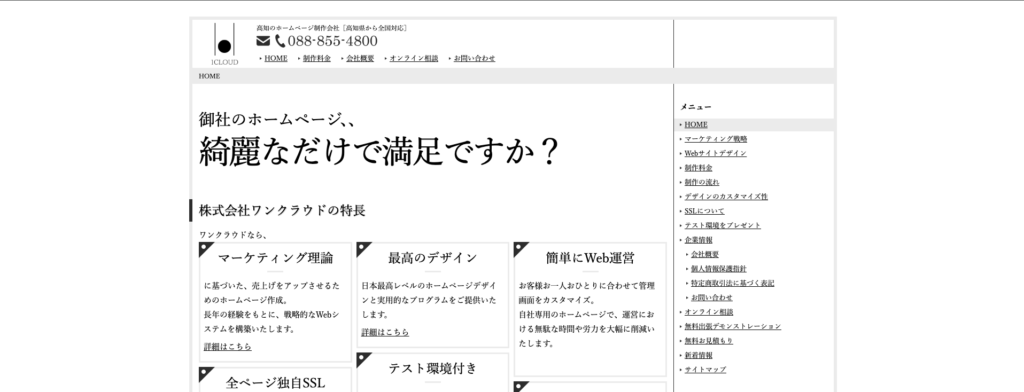This screenshot has width=1024, height=392.
Task: Open 会社概要 under 企業情報 in sidebar
Action: tap(705, 254)
